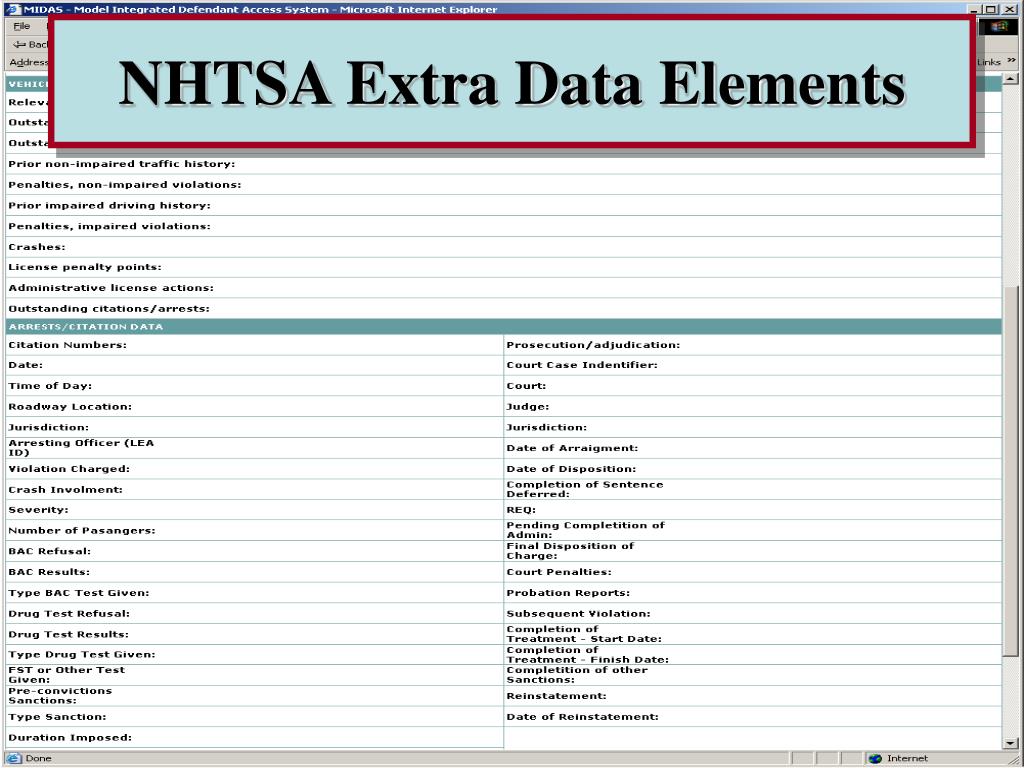Click the 'Pre-convictions Sanctions:' label

[x=59, y=696]
